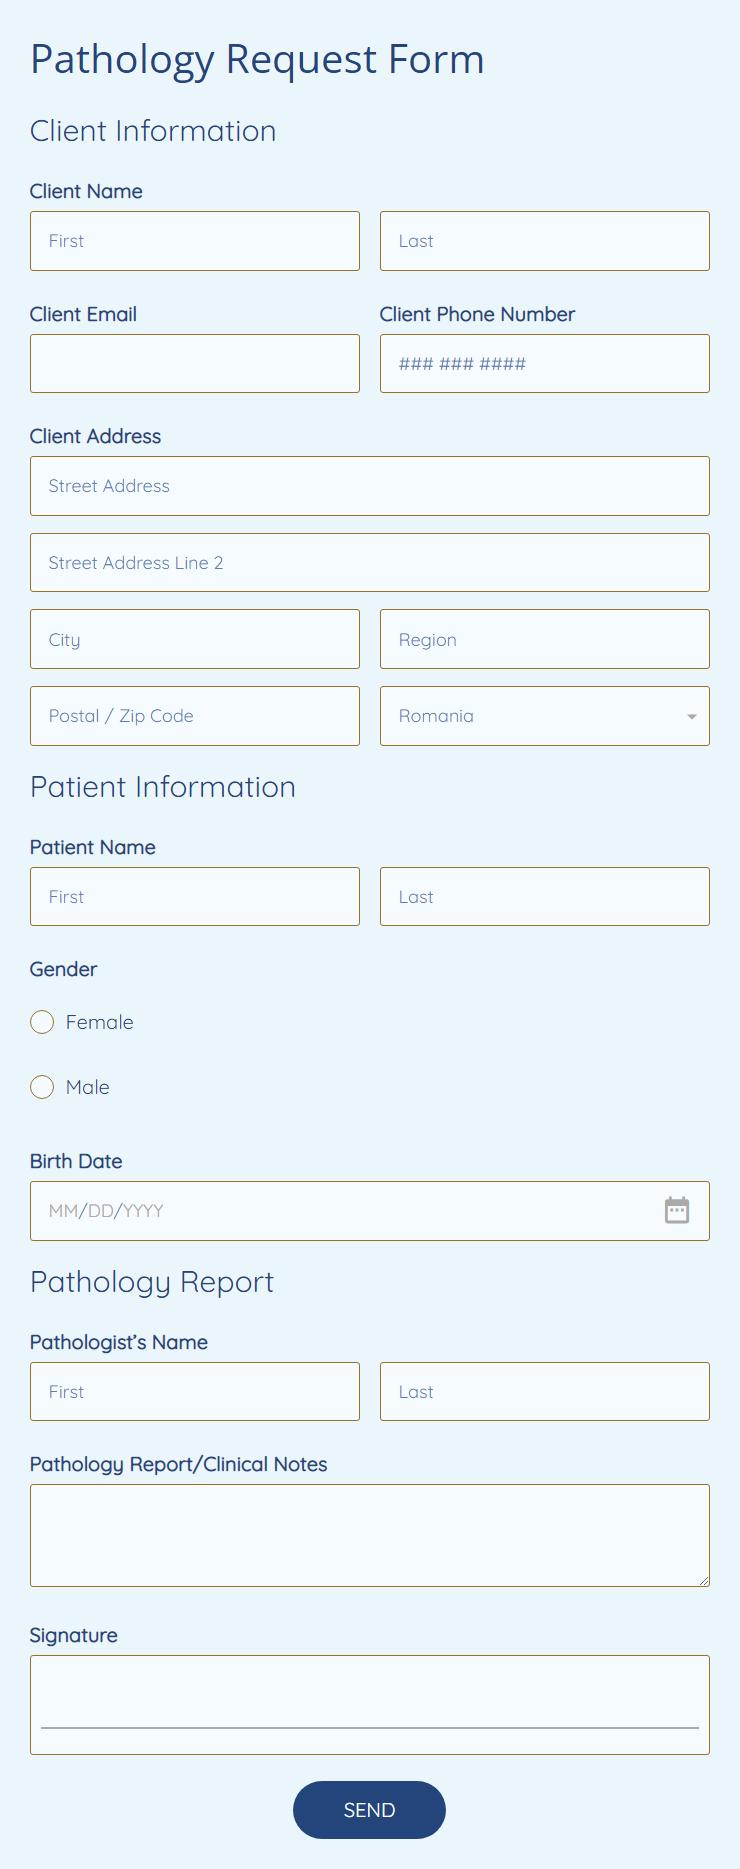The height and width of the screenshot is (1869, 740).
Task: Click the Postal / Zip Code field
Action: [194, 716]
